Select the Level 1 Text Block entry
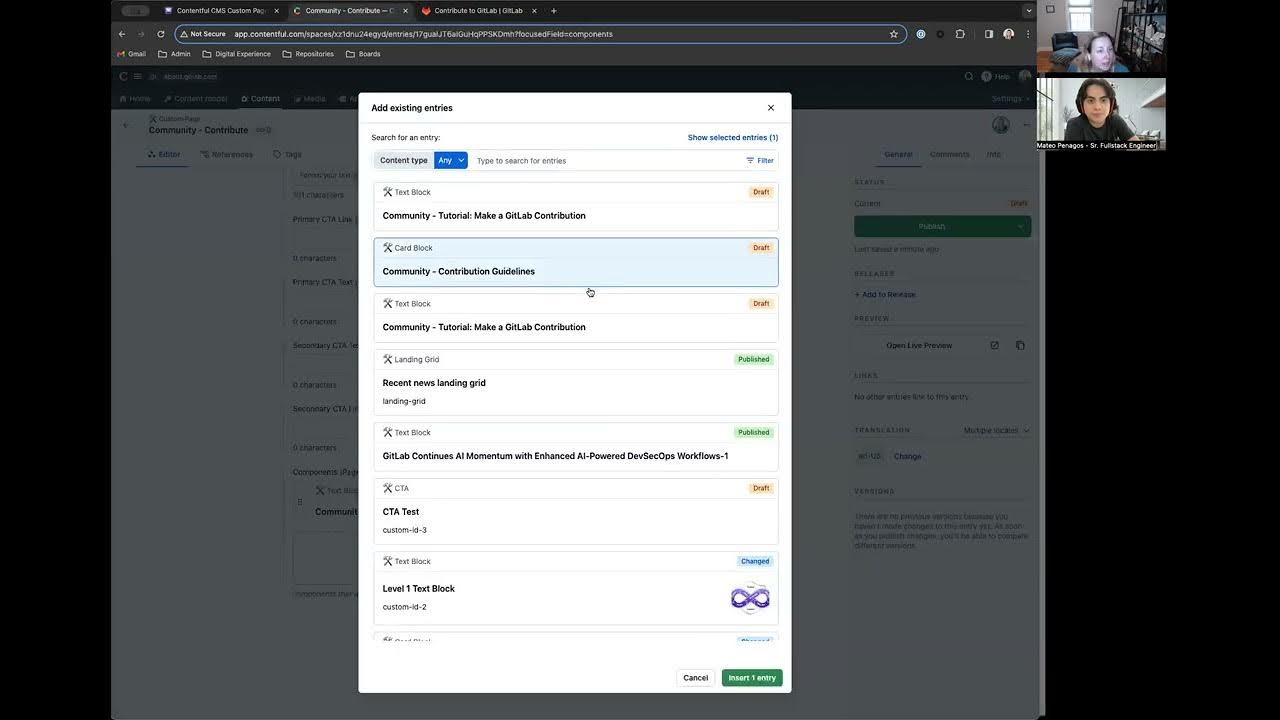 [x=576, y=588]
